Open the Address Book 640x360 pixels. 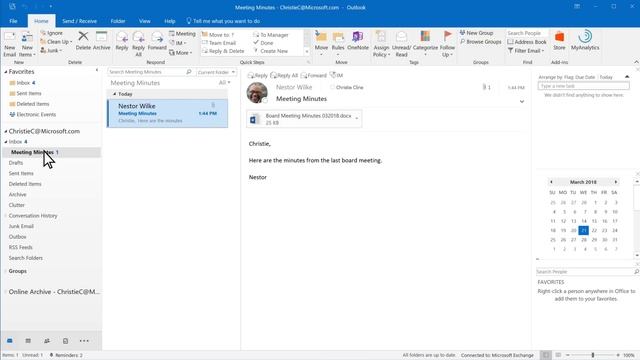point(527,42)
